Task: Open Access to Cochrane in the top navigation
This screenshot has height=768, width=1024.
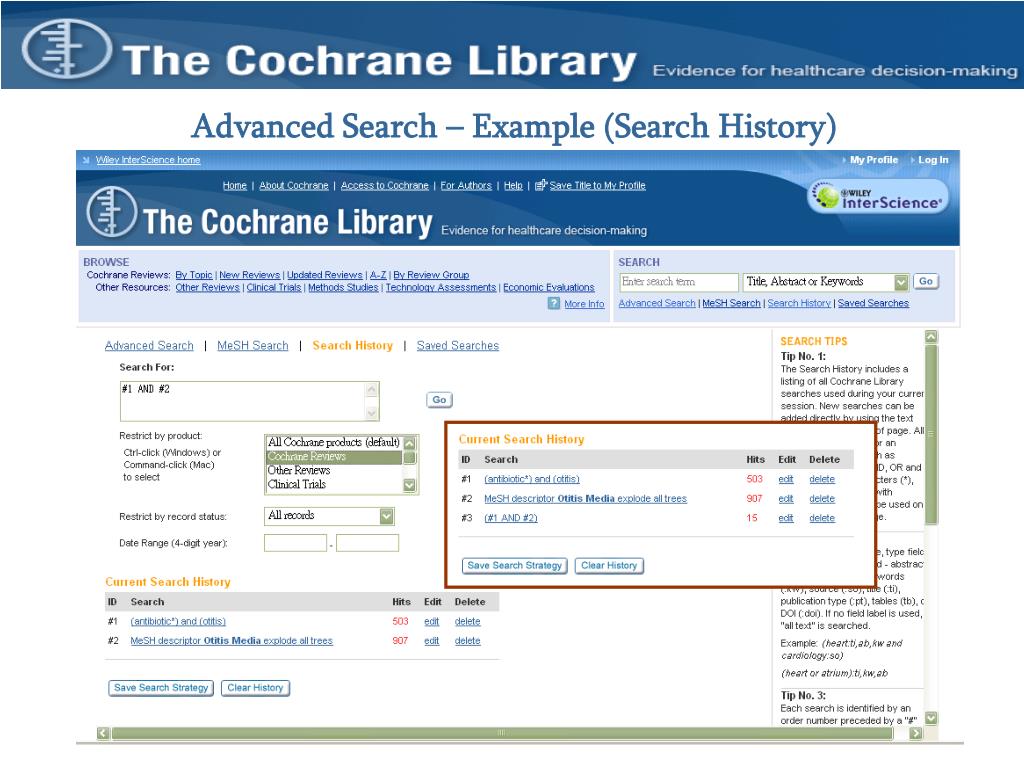Action: [385, 185]
